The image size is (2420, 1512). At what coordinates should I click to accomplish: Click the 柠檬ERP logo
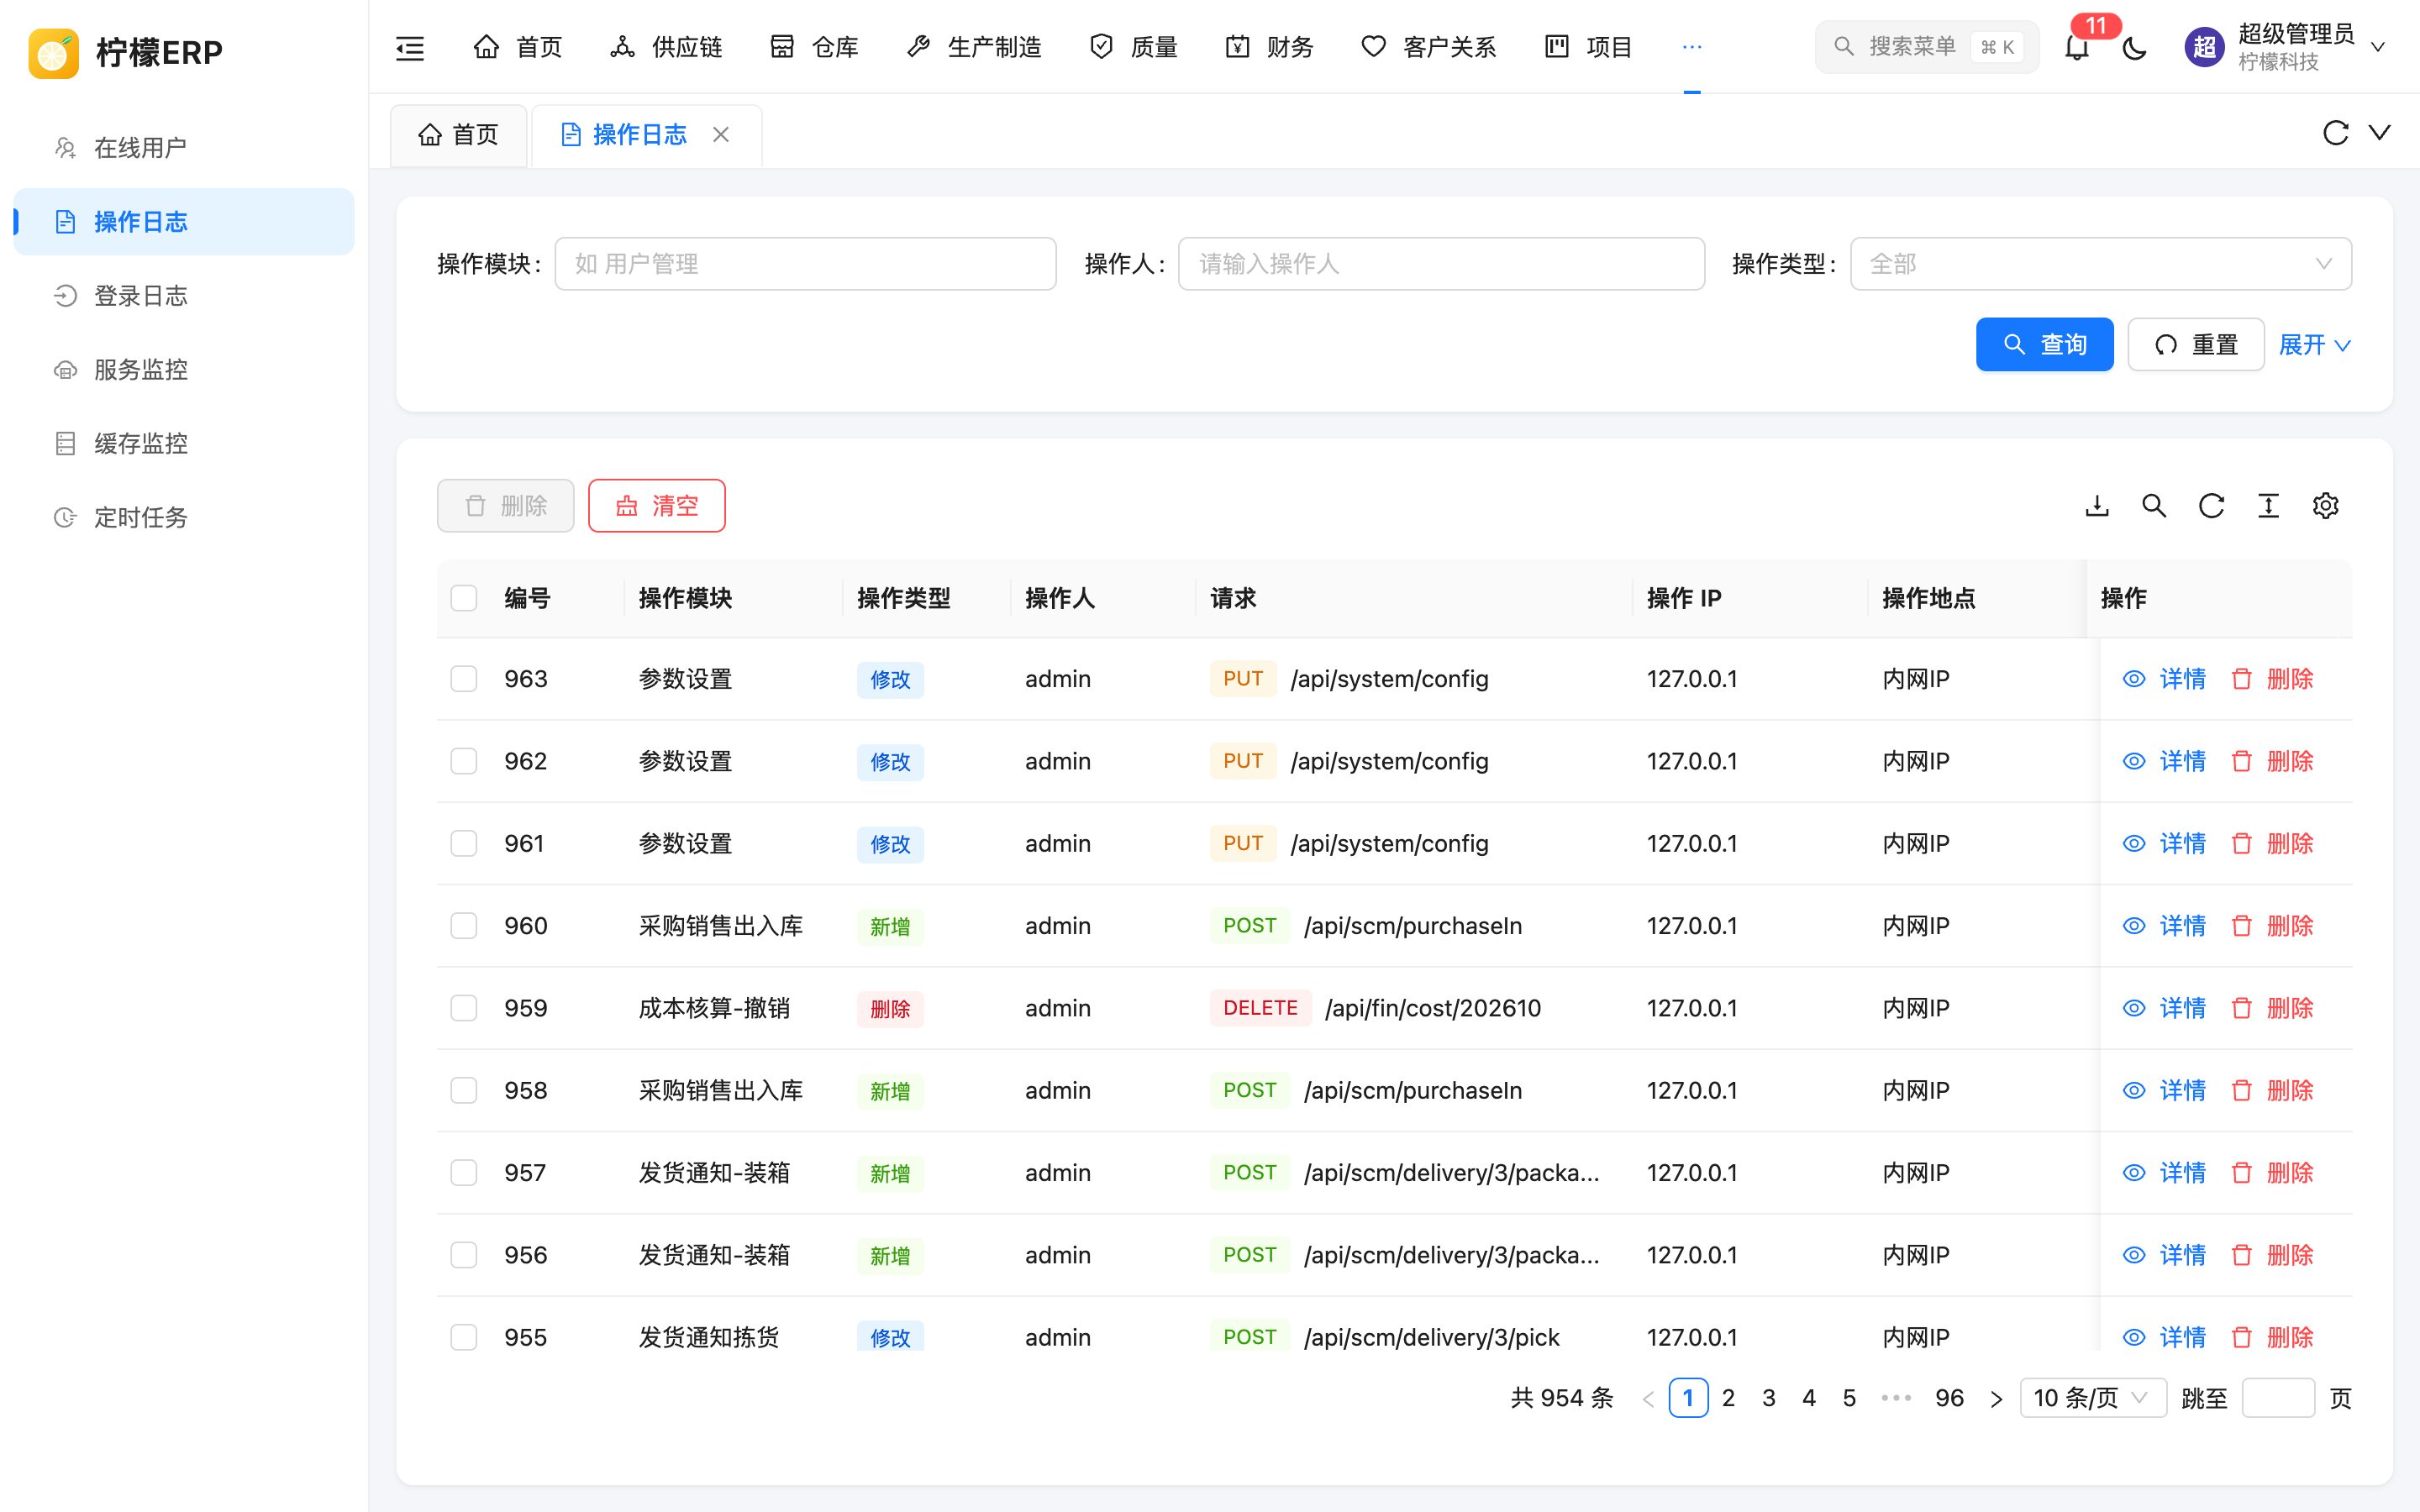[125, 52]
